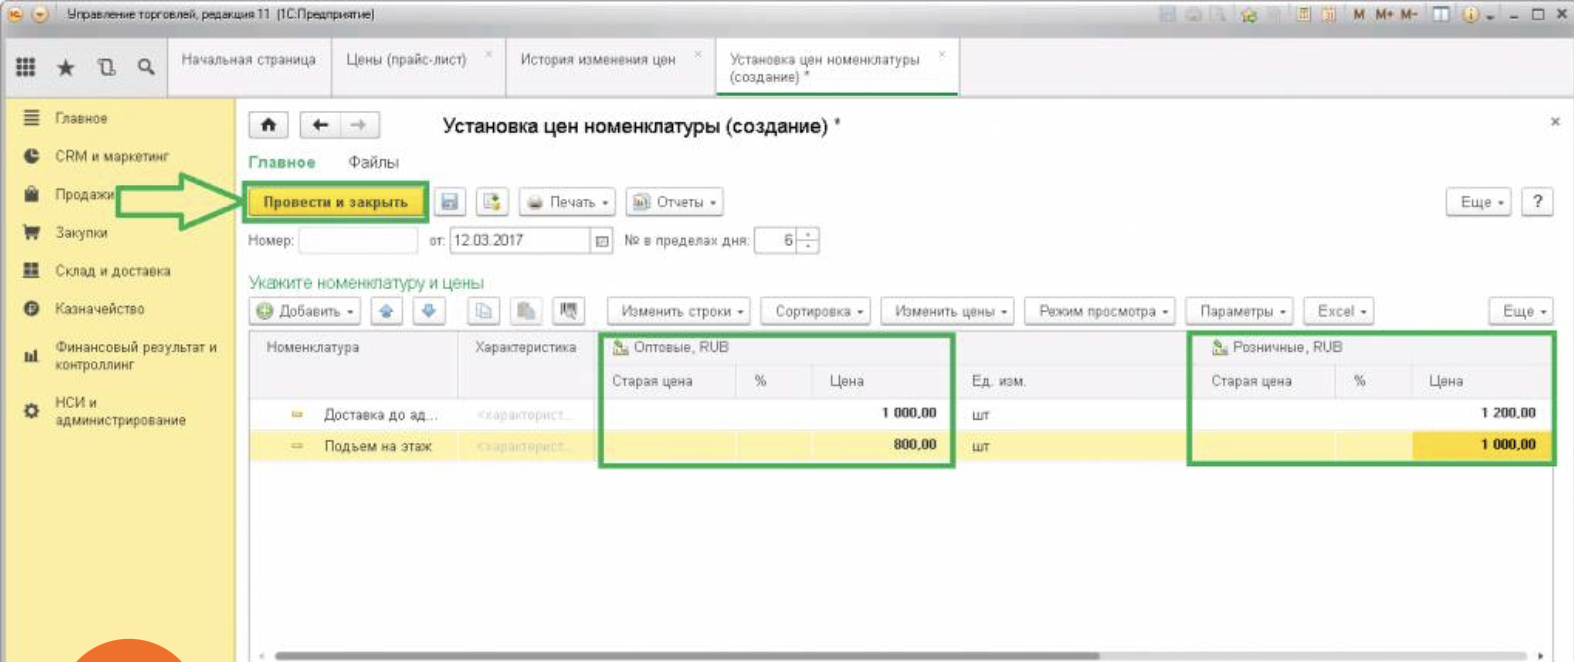Open the Продажи section in the sidebar
The image size is (1574, 662).
coord(84,194)
